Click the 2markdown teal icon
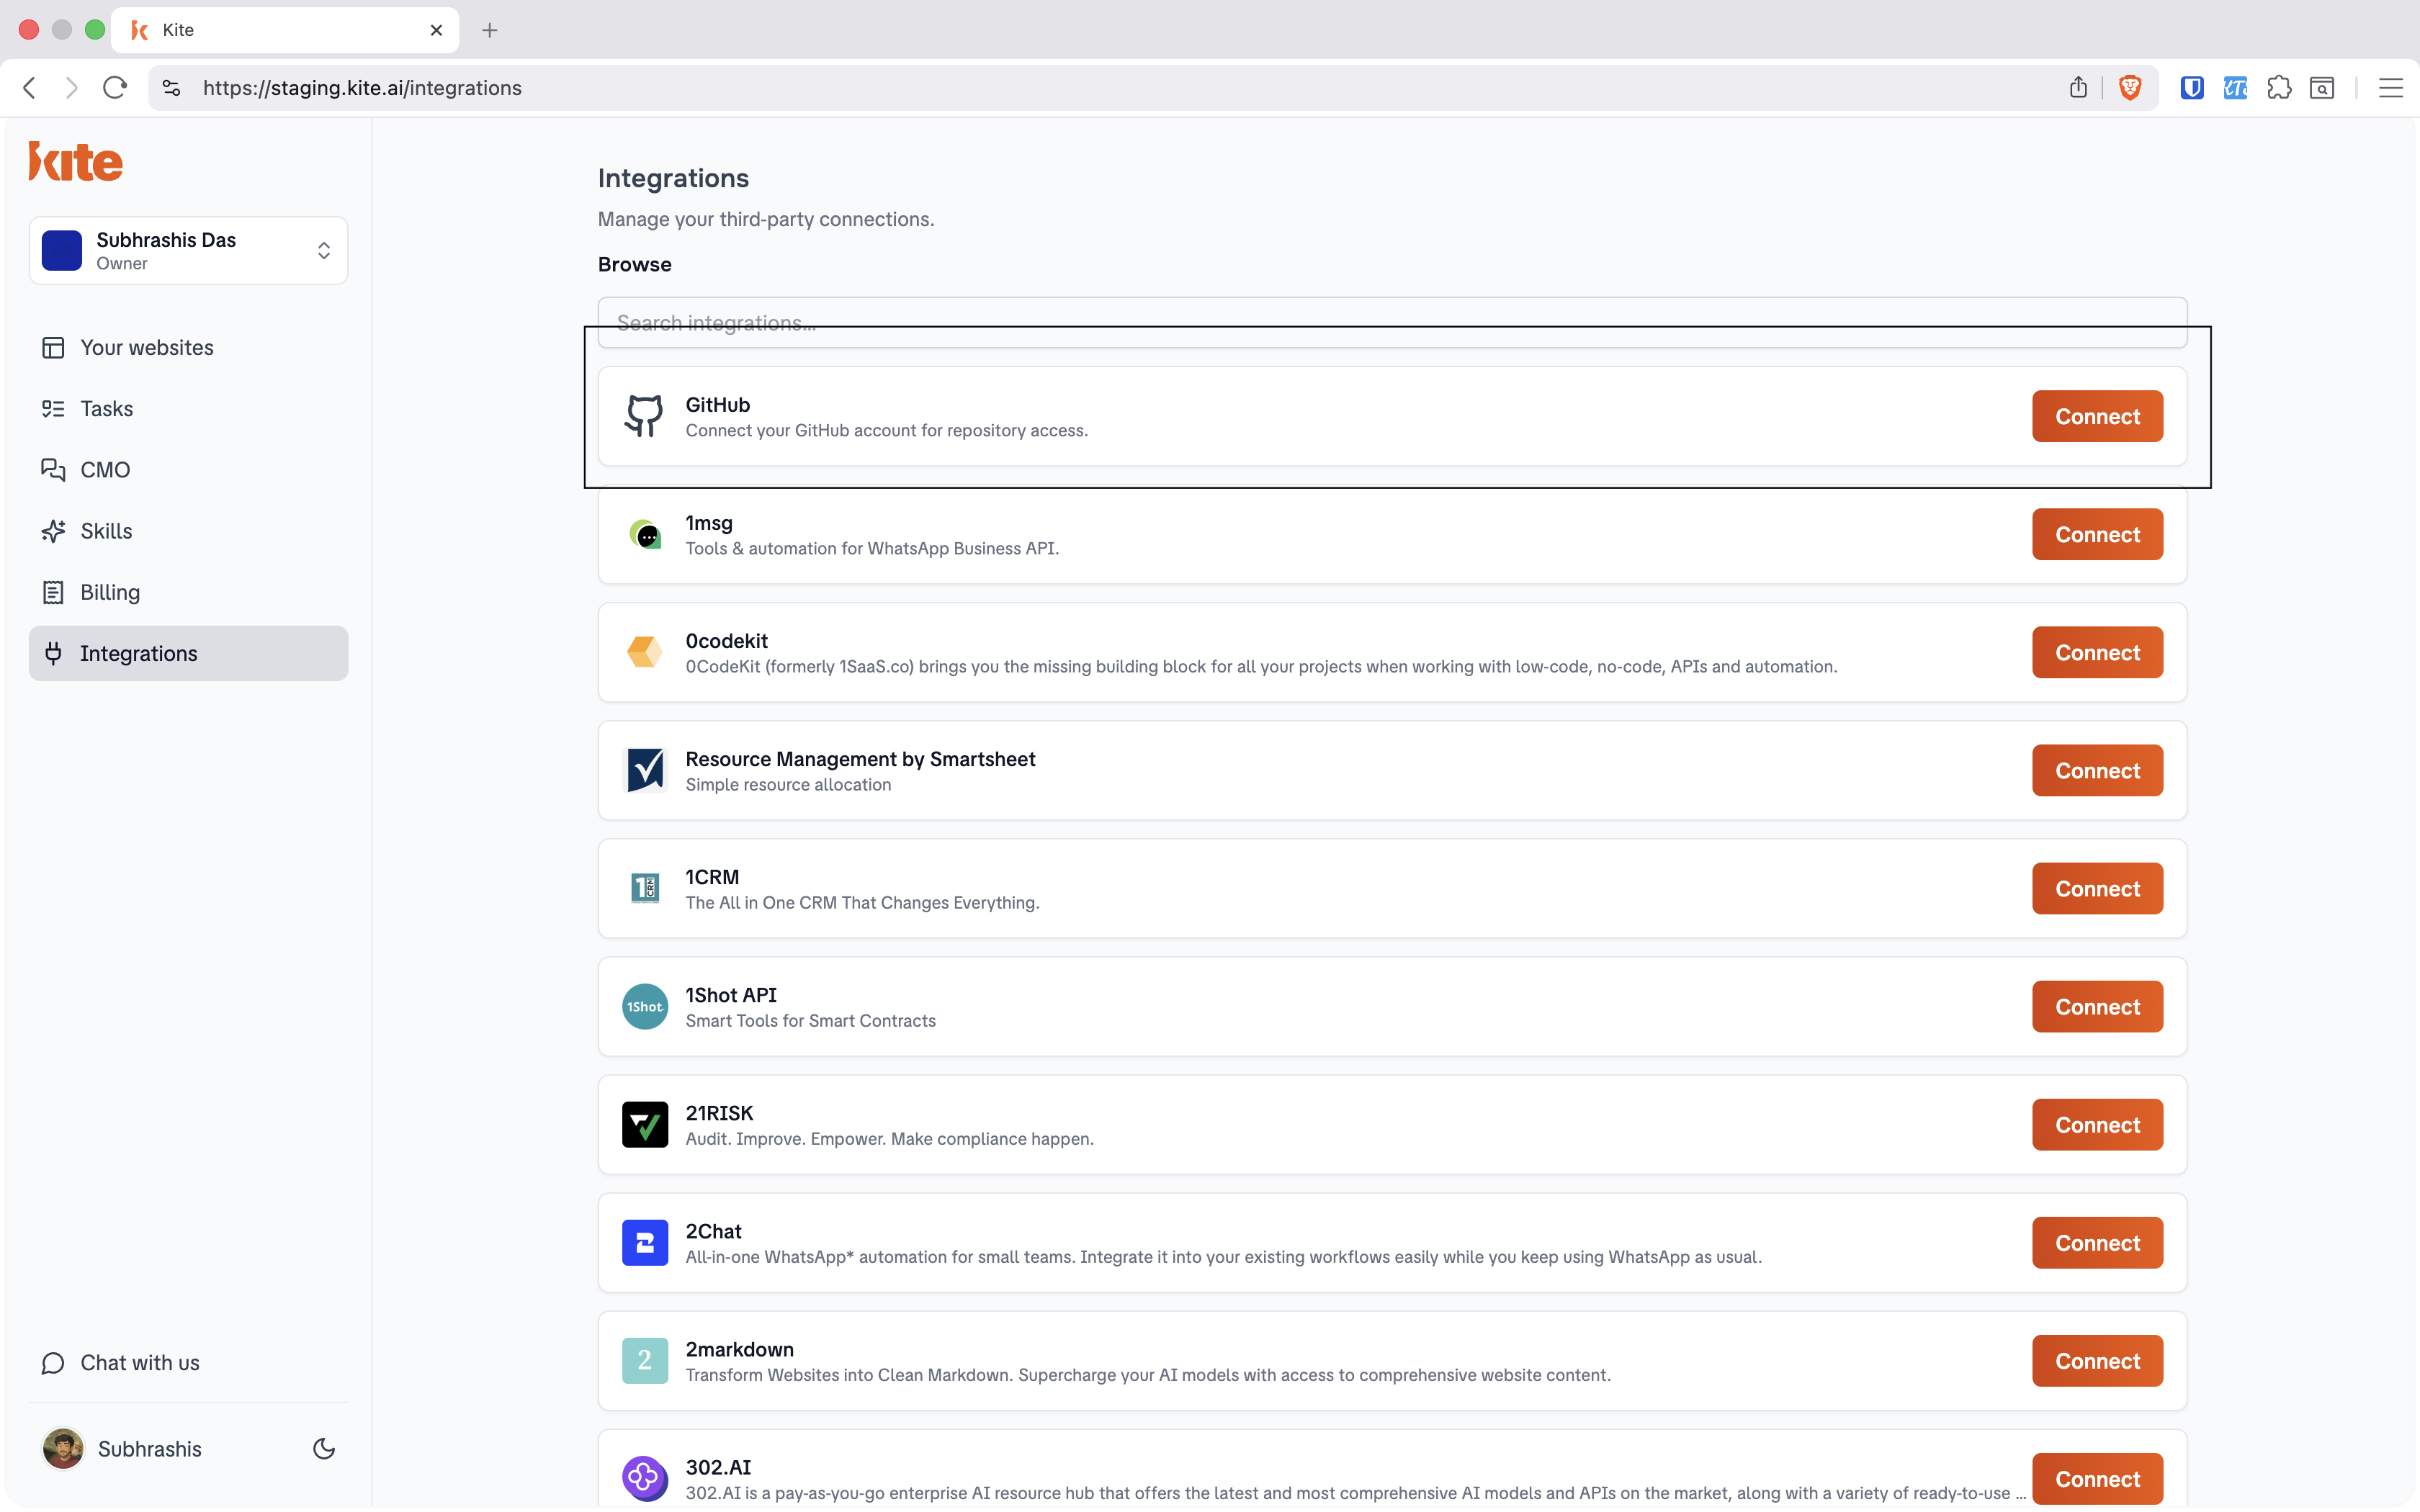 (644, 1360)
